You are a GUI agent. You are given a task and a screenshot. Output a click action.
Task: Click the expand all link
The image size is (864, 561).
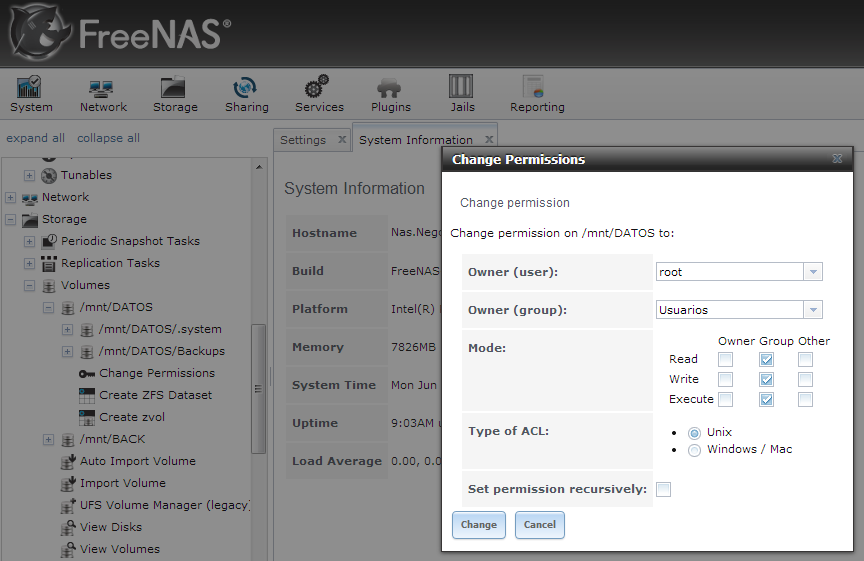[35, 138]
